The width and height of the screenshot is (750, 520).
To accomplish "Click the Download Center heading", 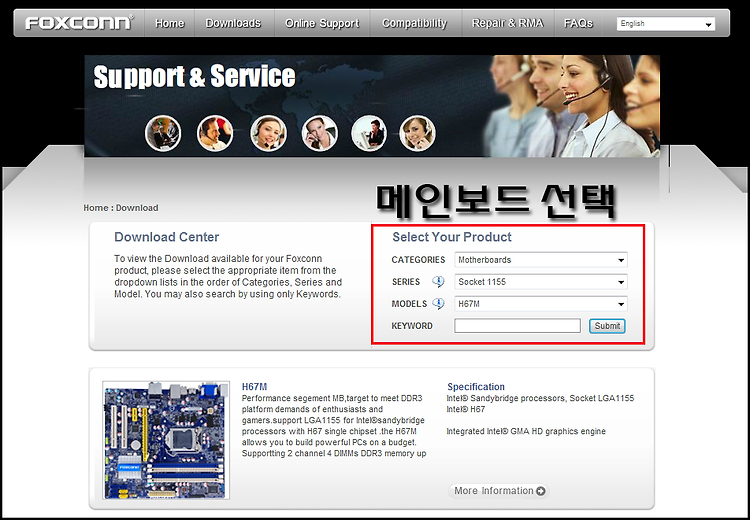I will point(166,237).
